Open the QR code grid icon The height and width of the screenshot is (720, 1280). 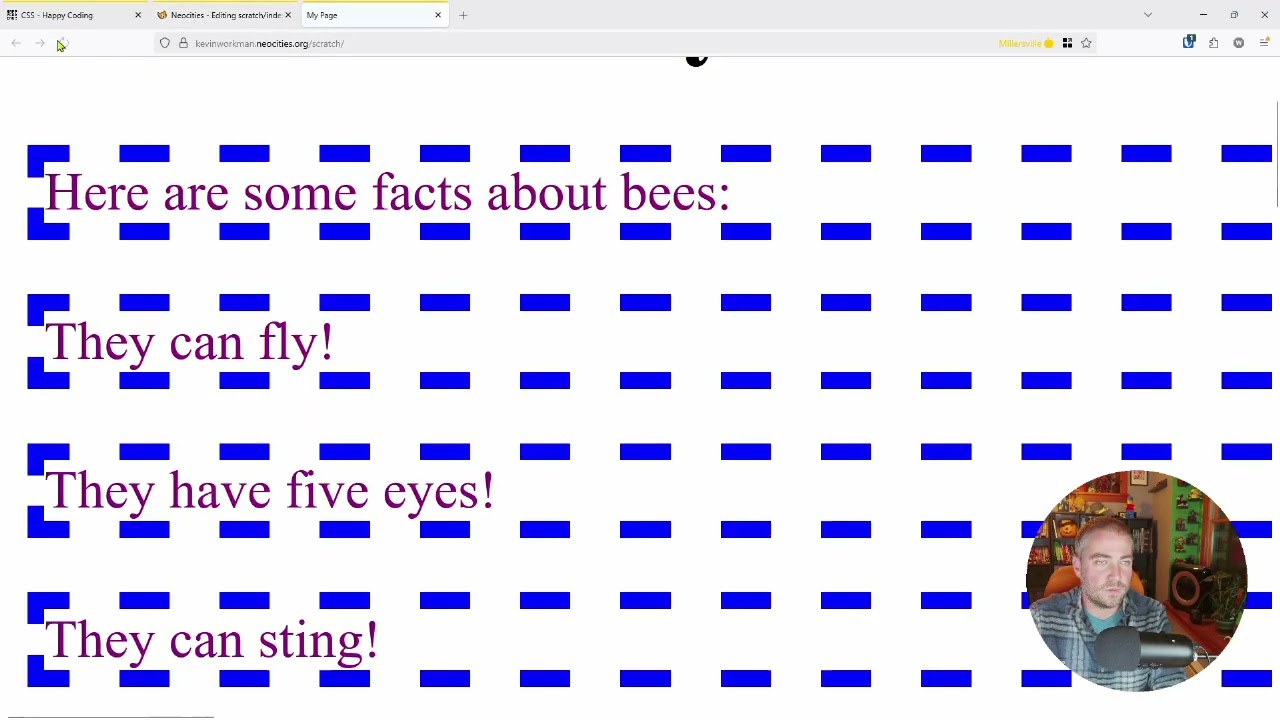(x=1067, y=43)
